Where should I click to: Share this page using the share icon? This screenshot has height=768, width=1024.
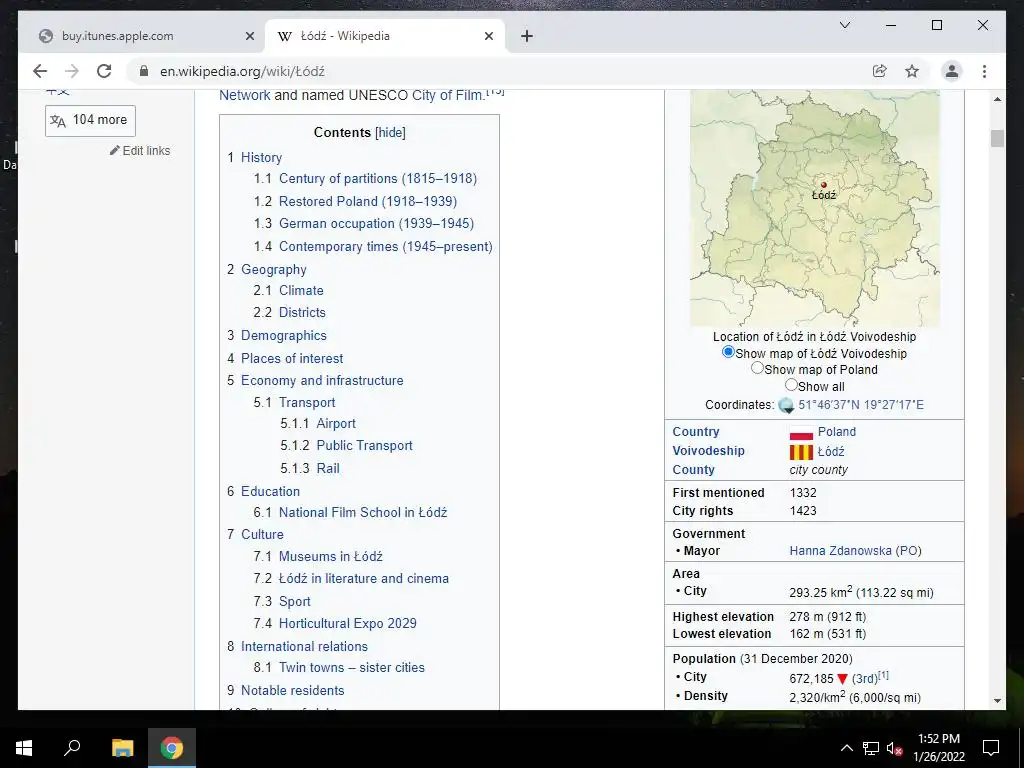coord(880,71)
